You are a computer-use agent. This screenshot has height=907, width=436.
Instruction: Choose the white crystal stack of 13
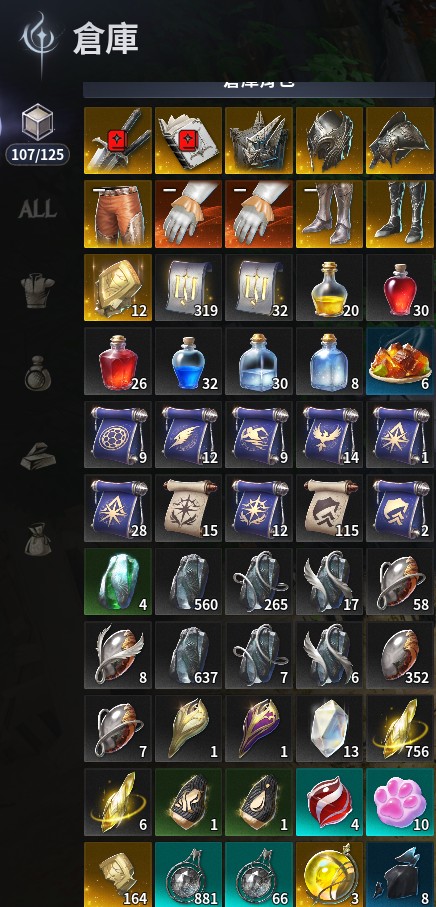coord(330,729)
